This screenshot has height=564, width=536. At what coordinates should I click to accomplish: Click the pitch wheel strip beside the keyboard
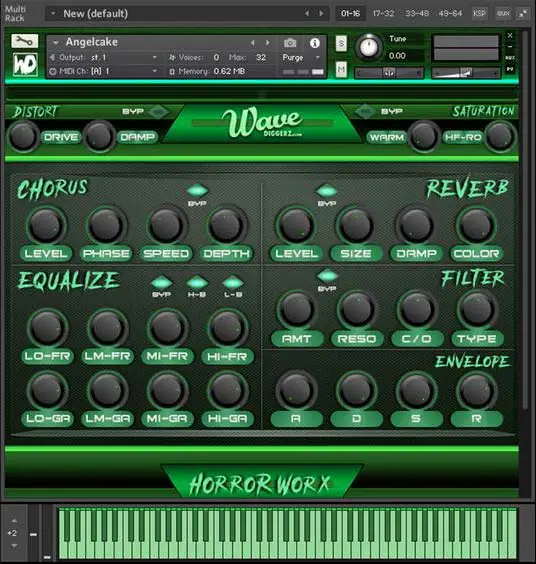coord(33,532)
